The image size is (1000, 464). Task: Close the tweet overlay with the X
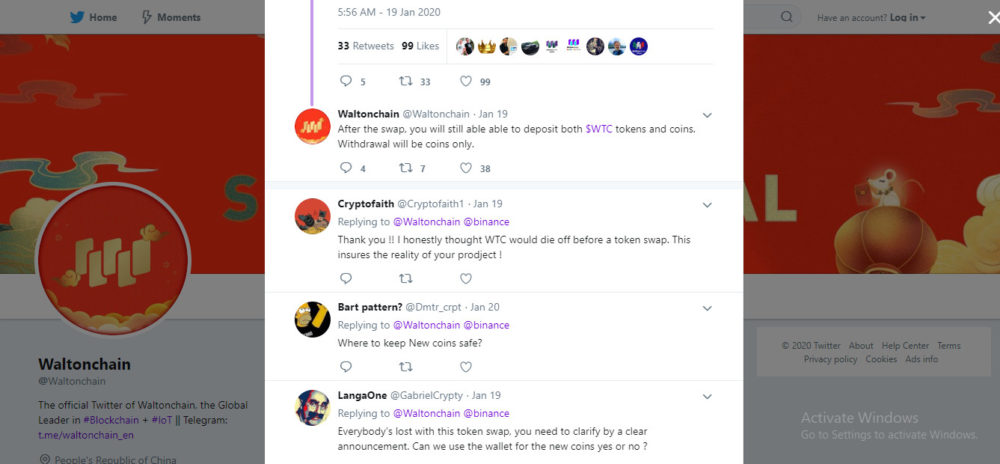click(x=980, y=17)
